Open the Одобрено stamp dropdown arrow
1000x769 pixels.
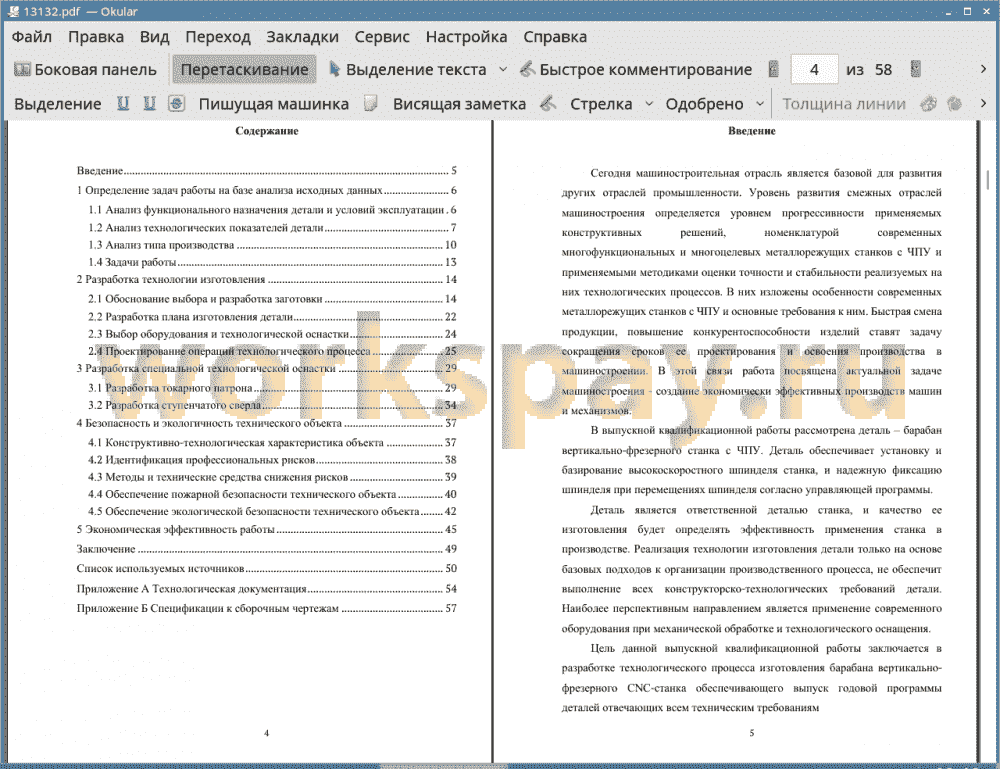click(760, 104)
